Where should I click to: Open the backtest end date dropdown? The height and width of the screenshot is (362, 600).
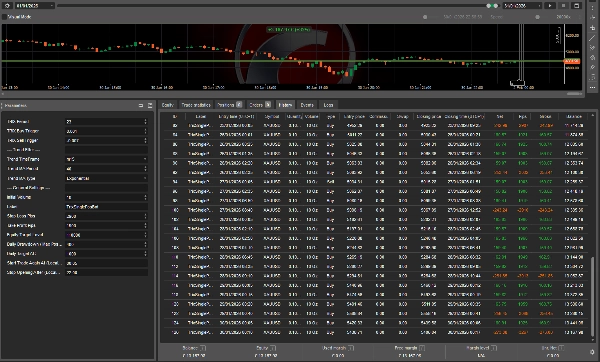[x=523, y=5]
